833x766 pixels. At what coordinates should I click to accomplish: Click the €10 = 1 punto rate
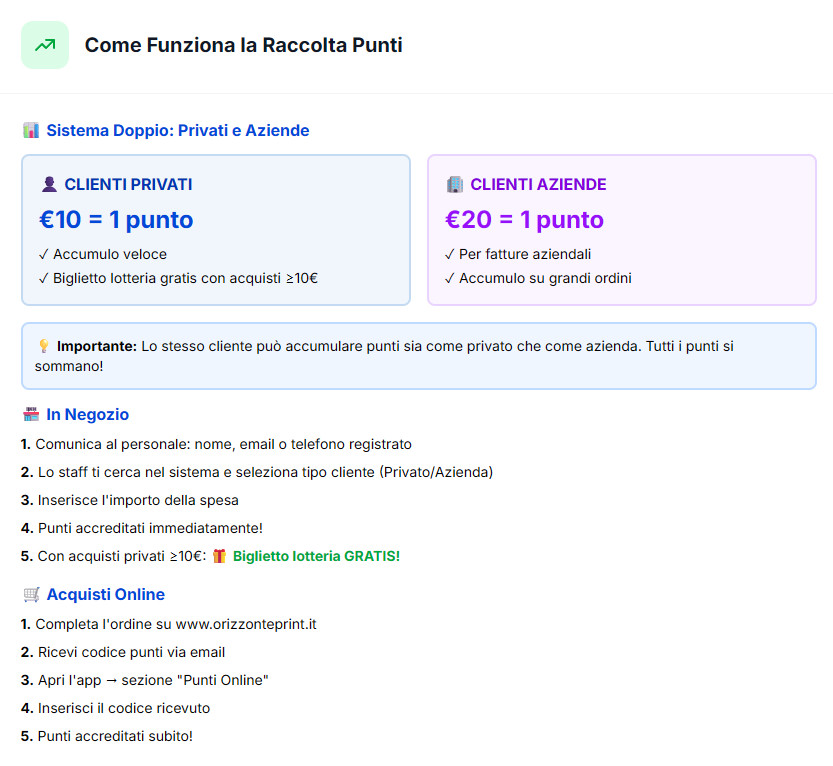click(x=116, y=219)
